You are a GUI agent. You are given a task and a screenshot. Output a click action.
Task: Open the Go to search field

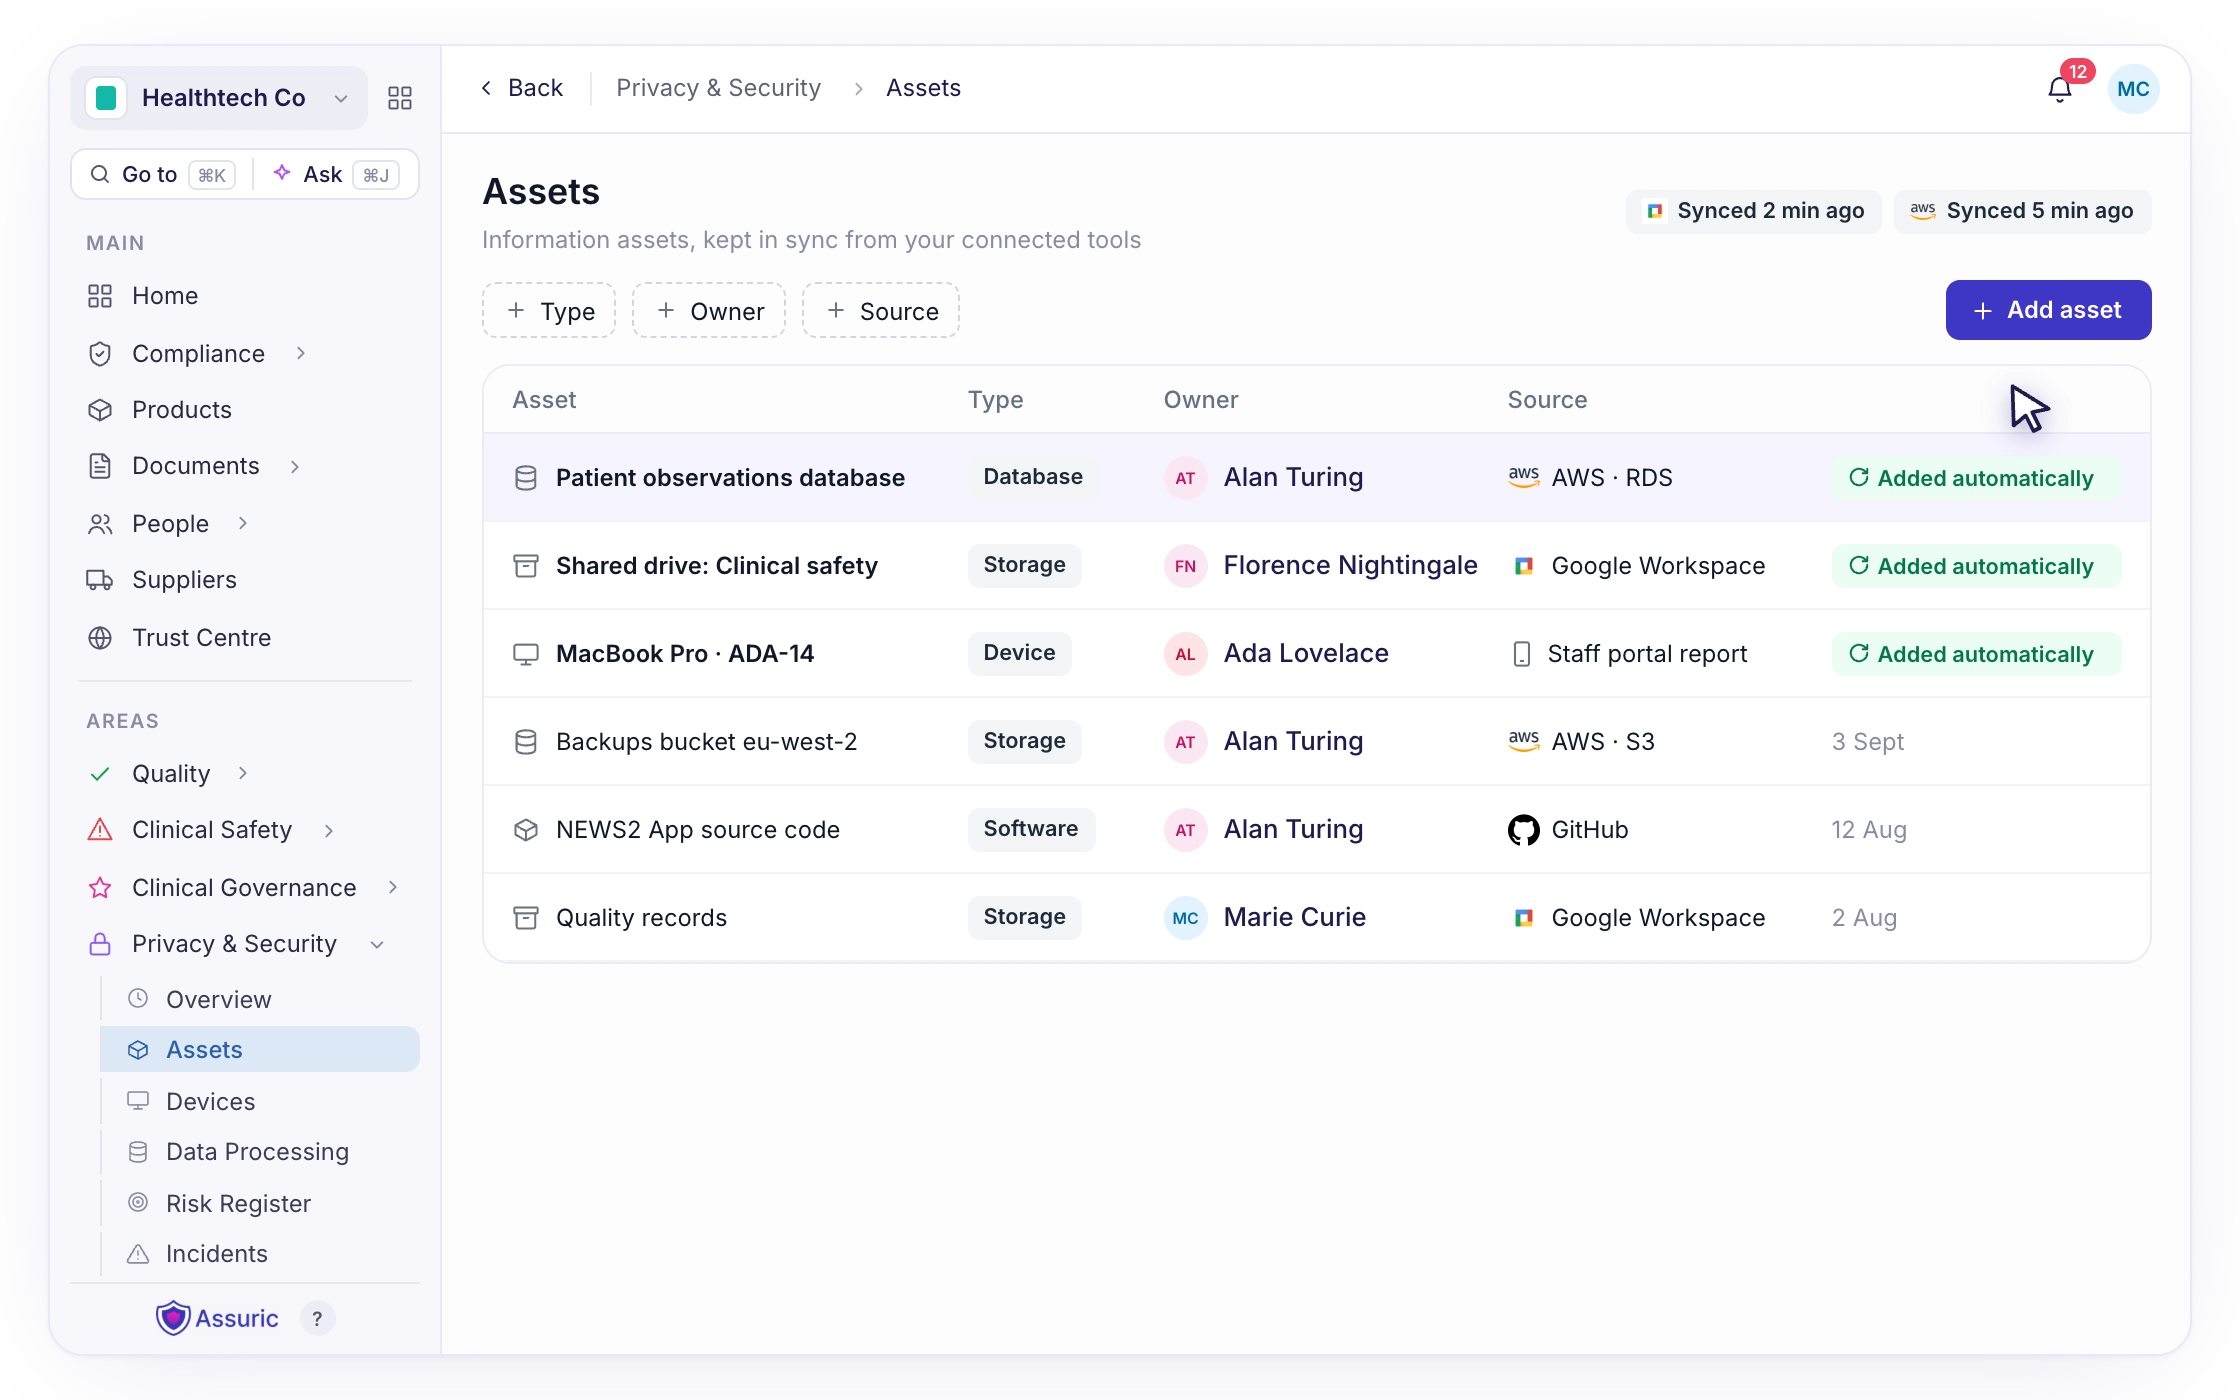(162, 174)
